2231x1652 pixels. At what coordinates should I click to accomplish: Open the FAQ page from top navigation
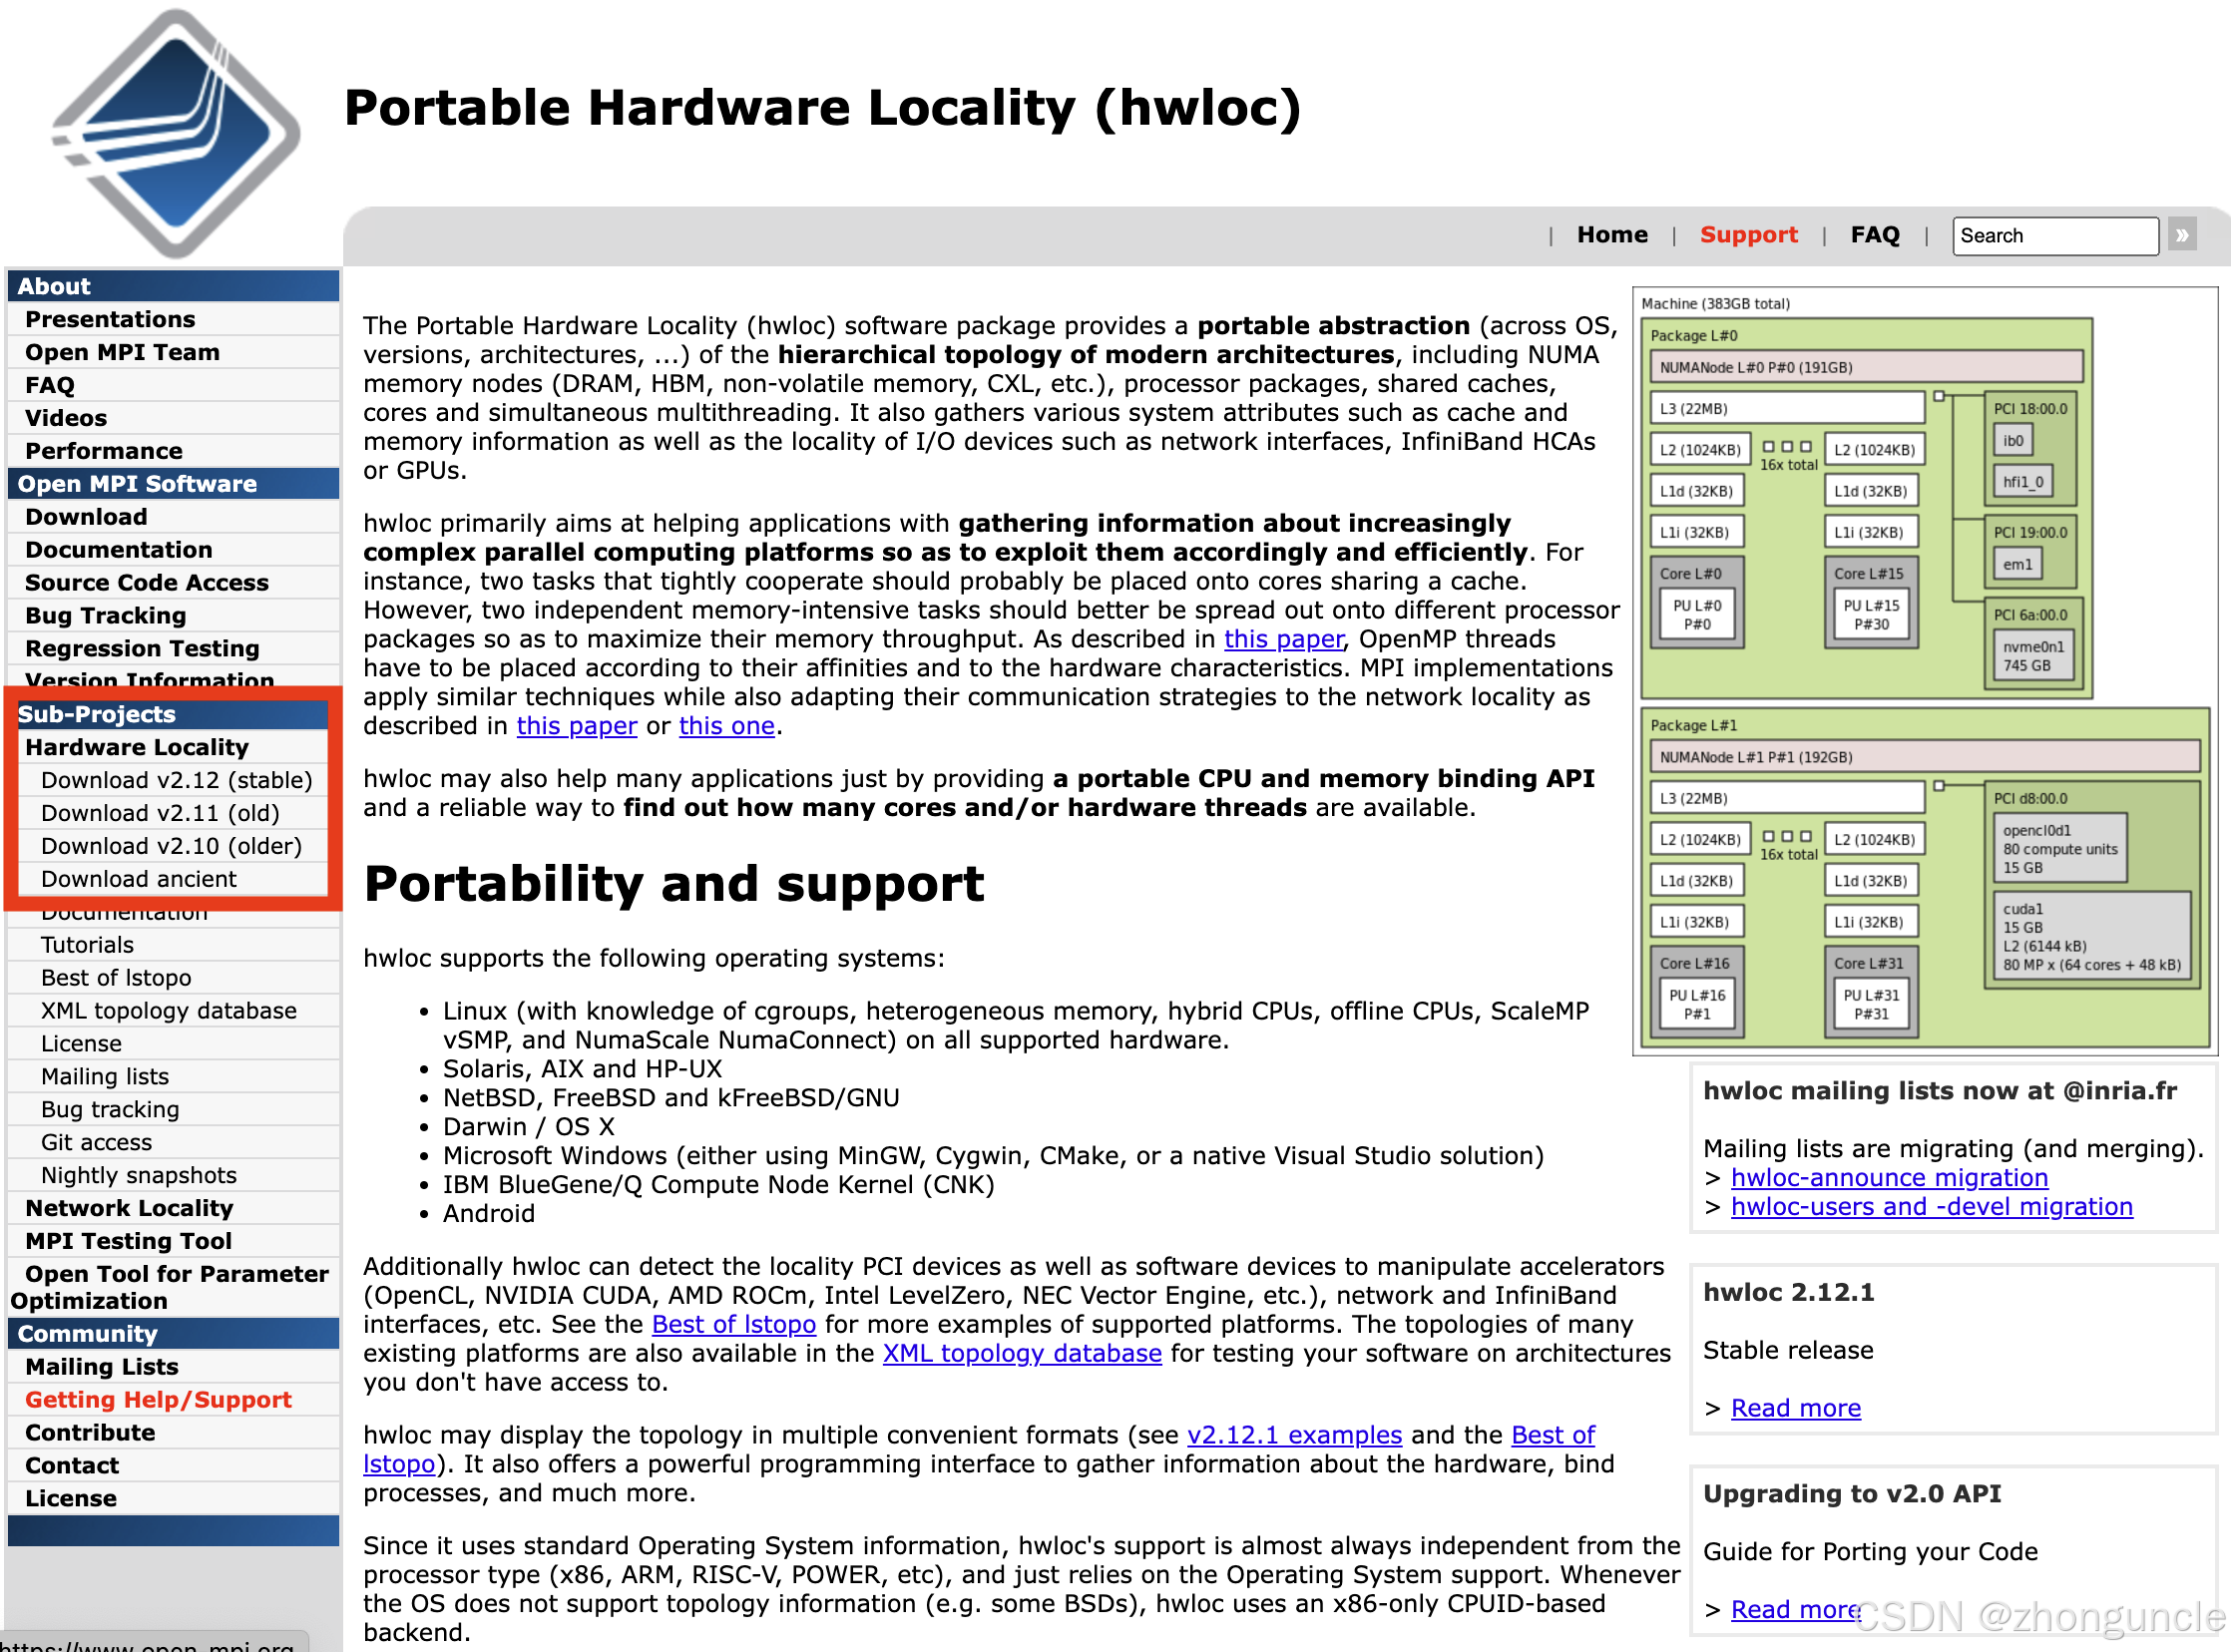1875,234
